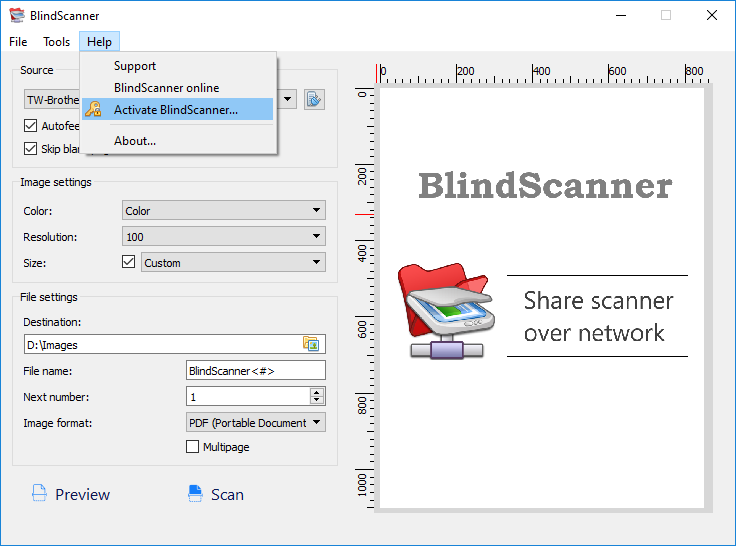The width and height of the screenshot is (736, 546).
Task: Expand the Source scanner dropdown arrow
Action: coord(287,99)
